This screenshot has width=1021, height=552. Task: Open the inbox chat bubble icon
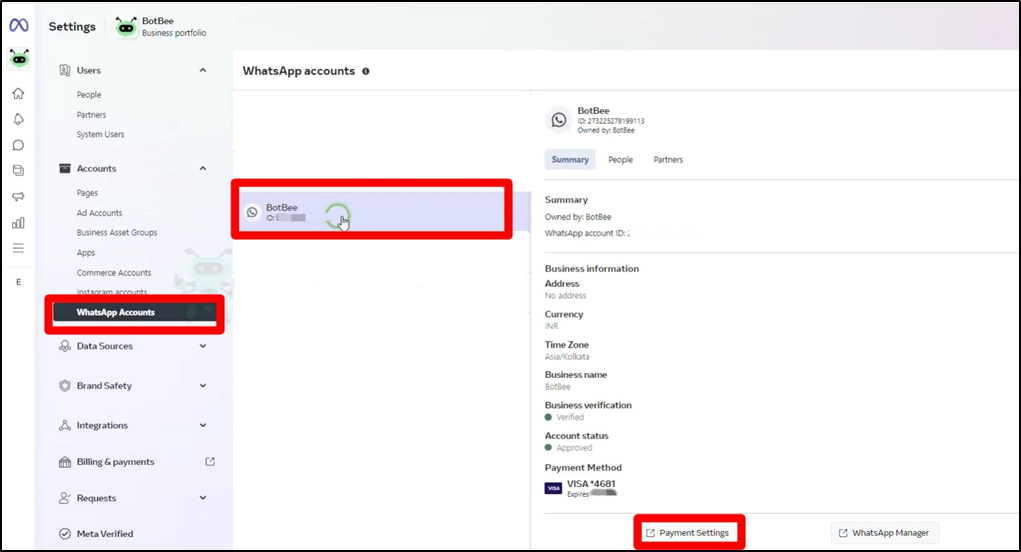pos(18,145)
